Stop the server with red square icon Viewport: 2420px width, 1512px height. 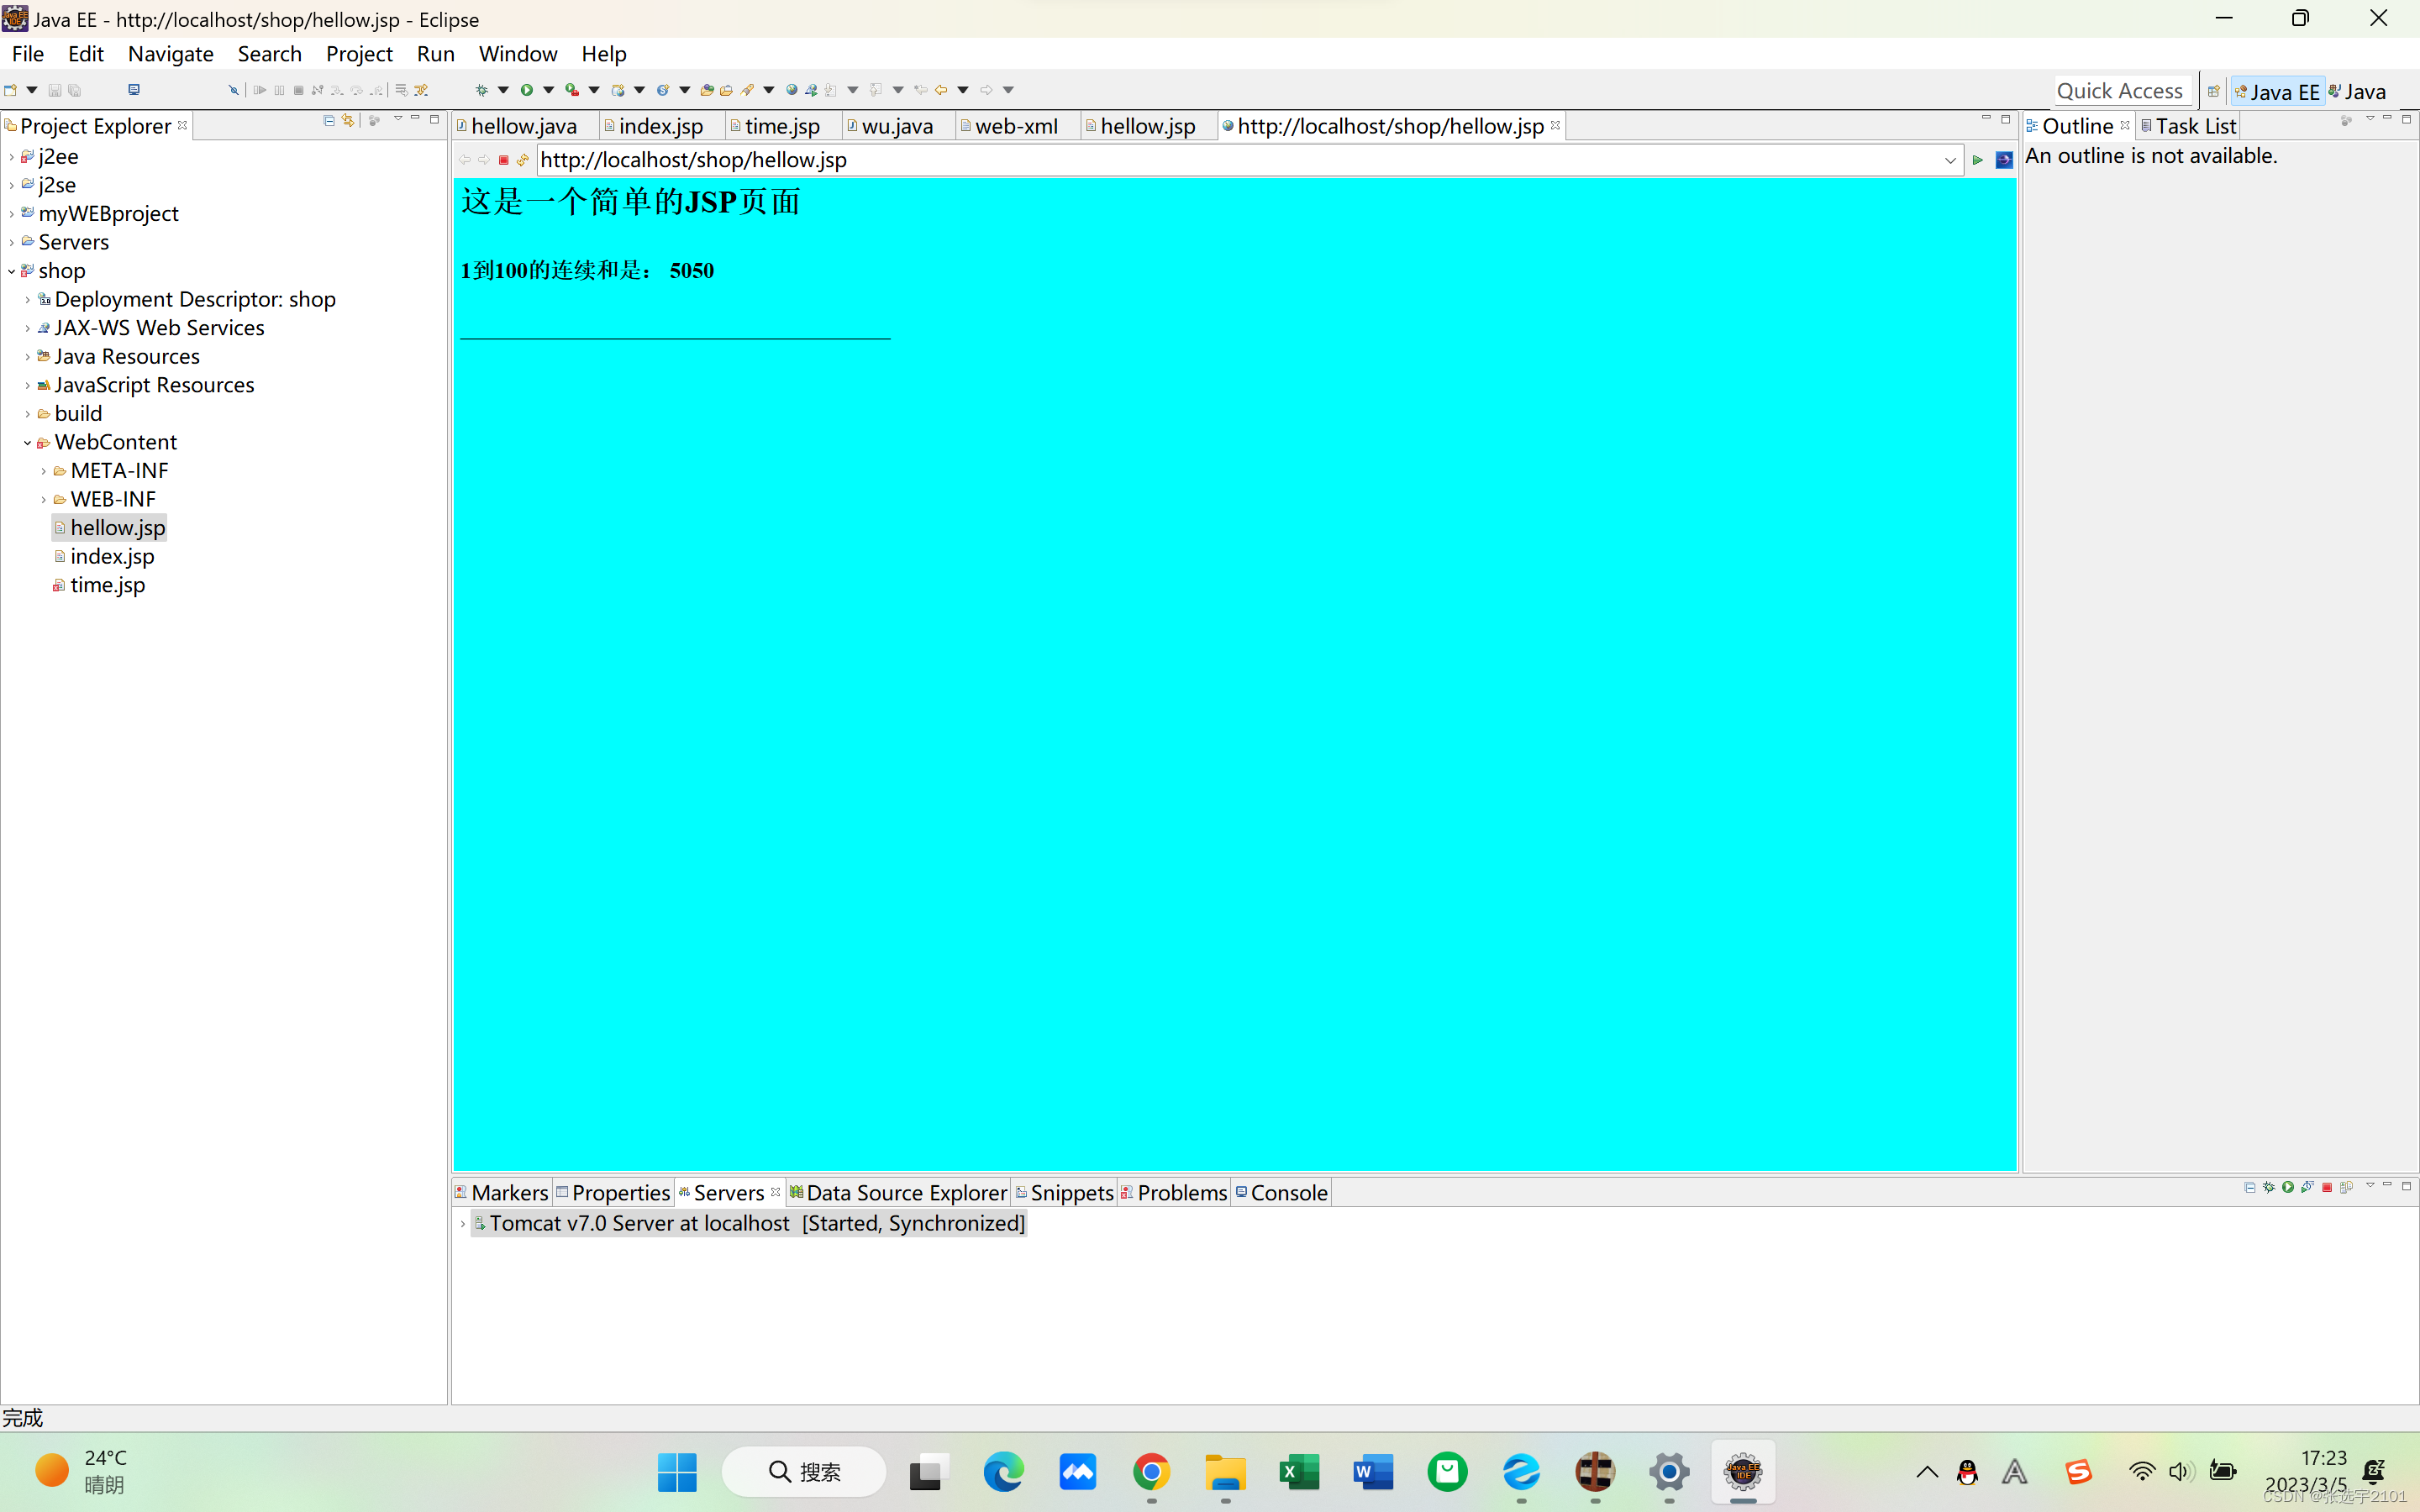point(2327,1187)
